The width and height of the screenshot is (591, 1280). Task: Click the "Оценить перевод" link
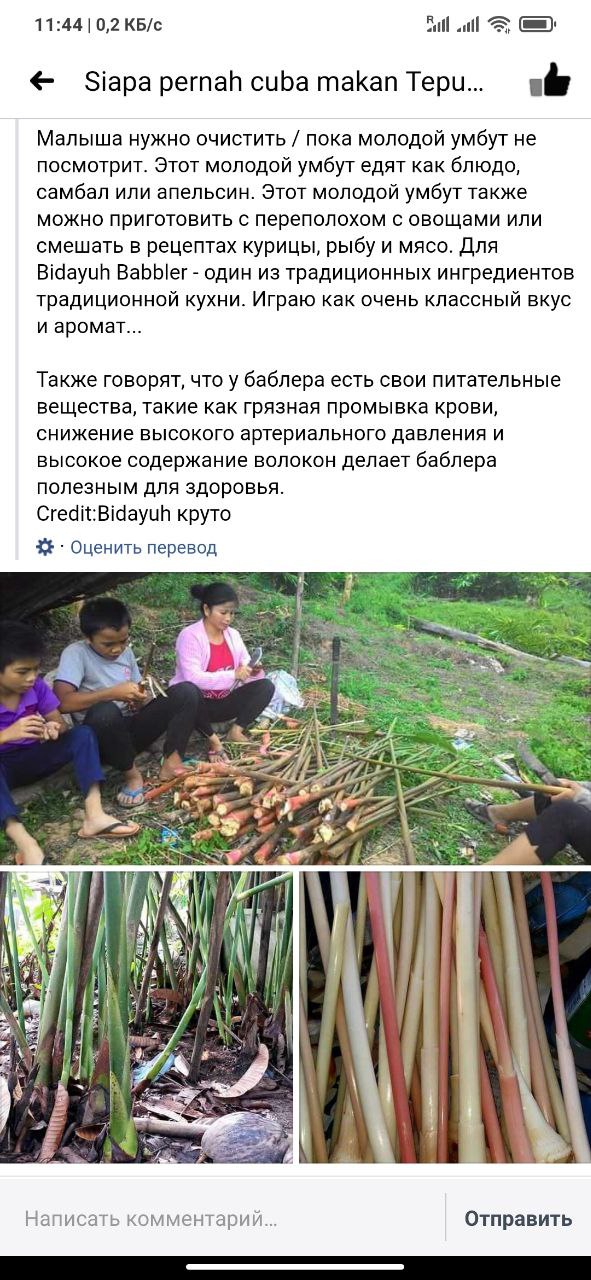143,548
